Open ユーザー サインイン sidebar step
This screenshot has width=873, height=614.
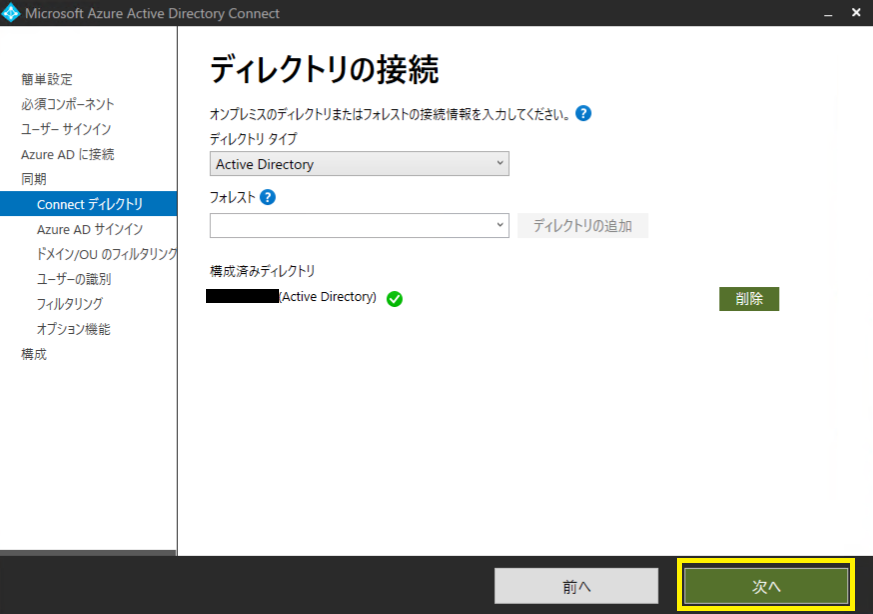[66, 129]
